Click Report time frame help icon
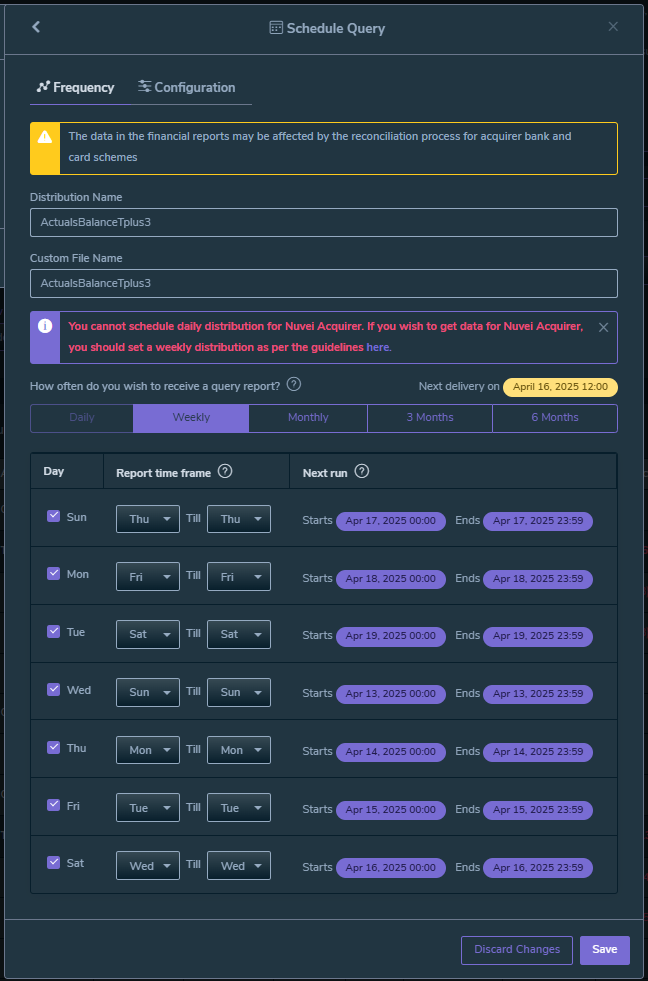648x981 pixels. pos(225,471)
